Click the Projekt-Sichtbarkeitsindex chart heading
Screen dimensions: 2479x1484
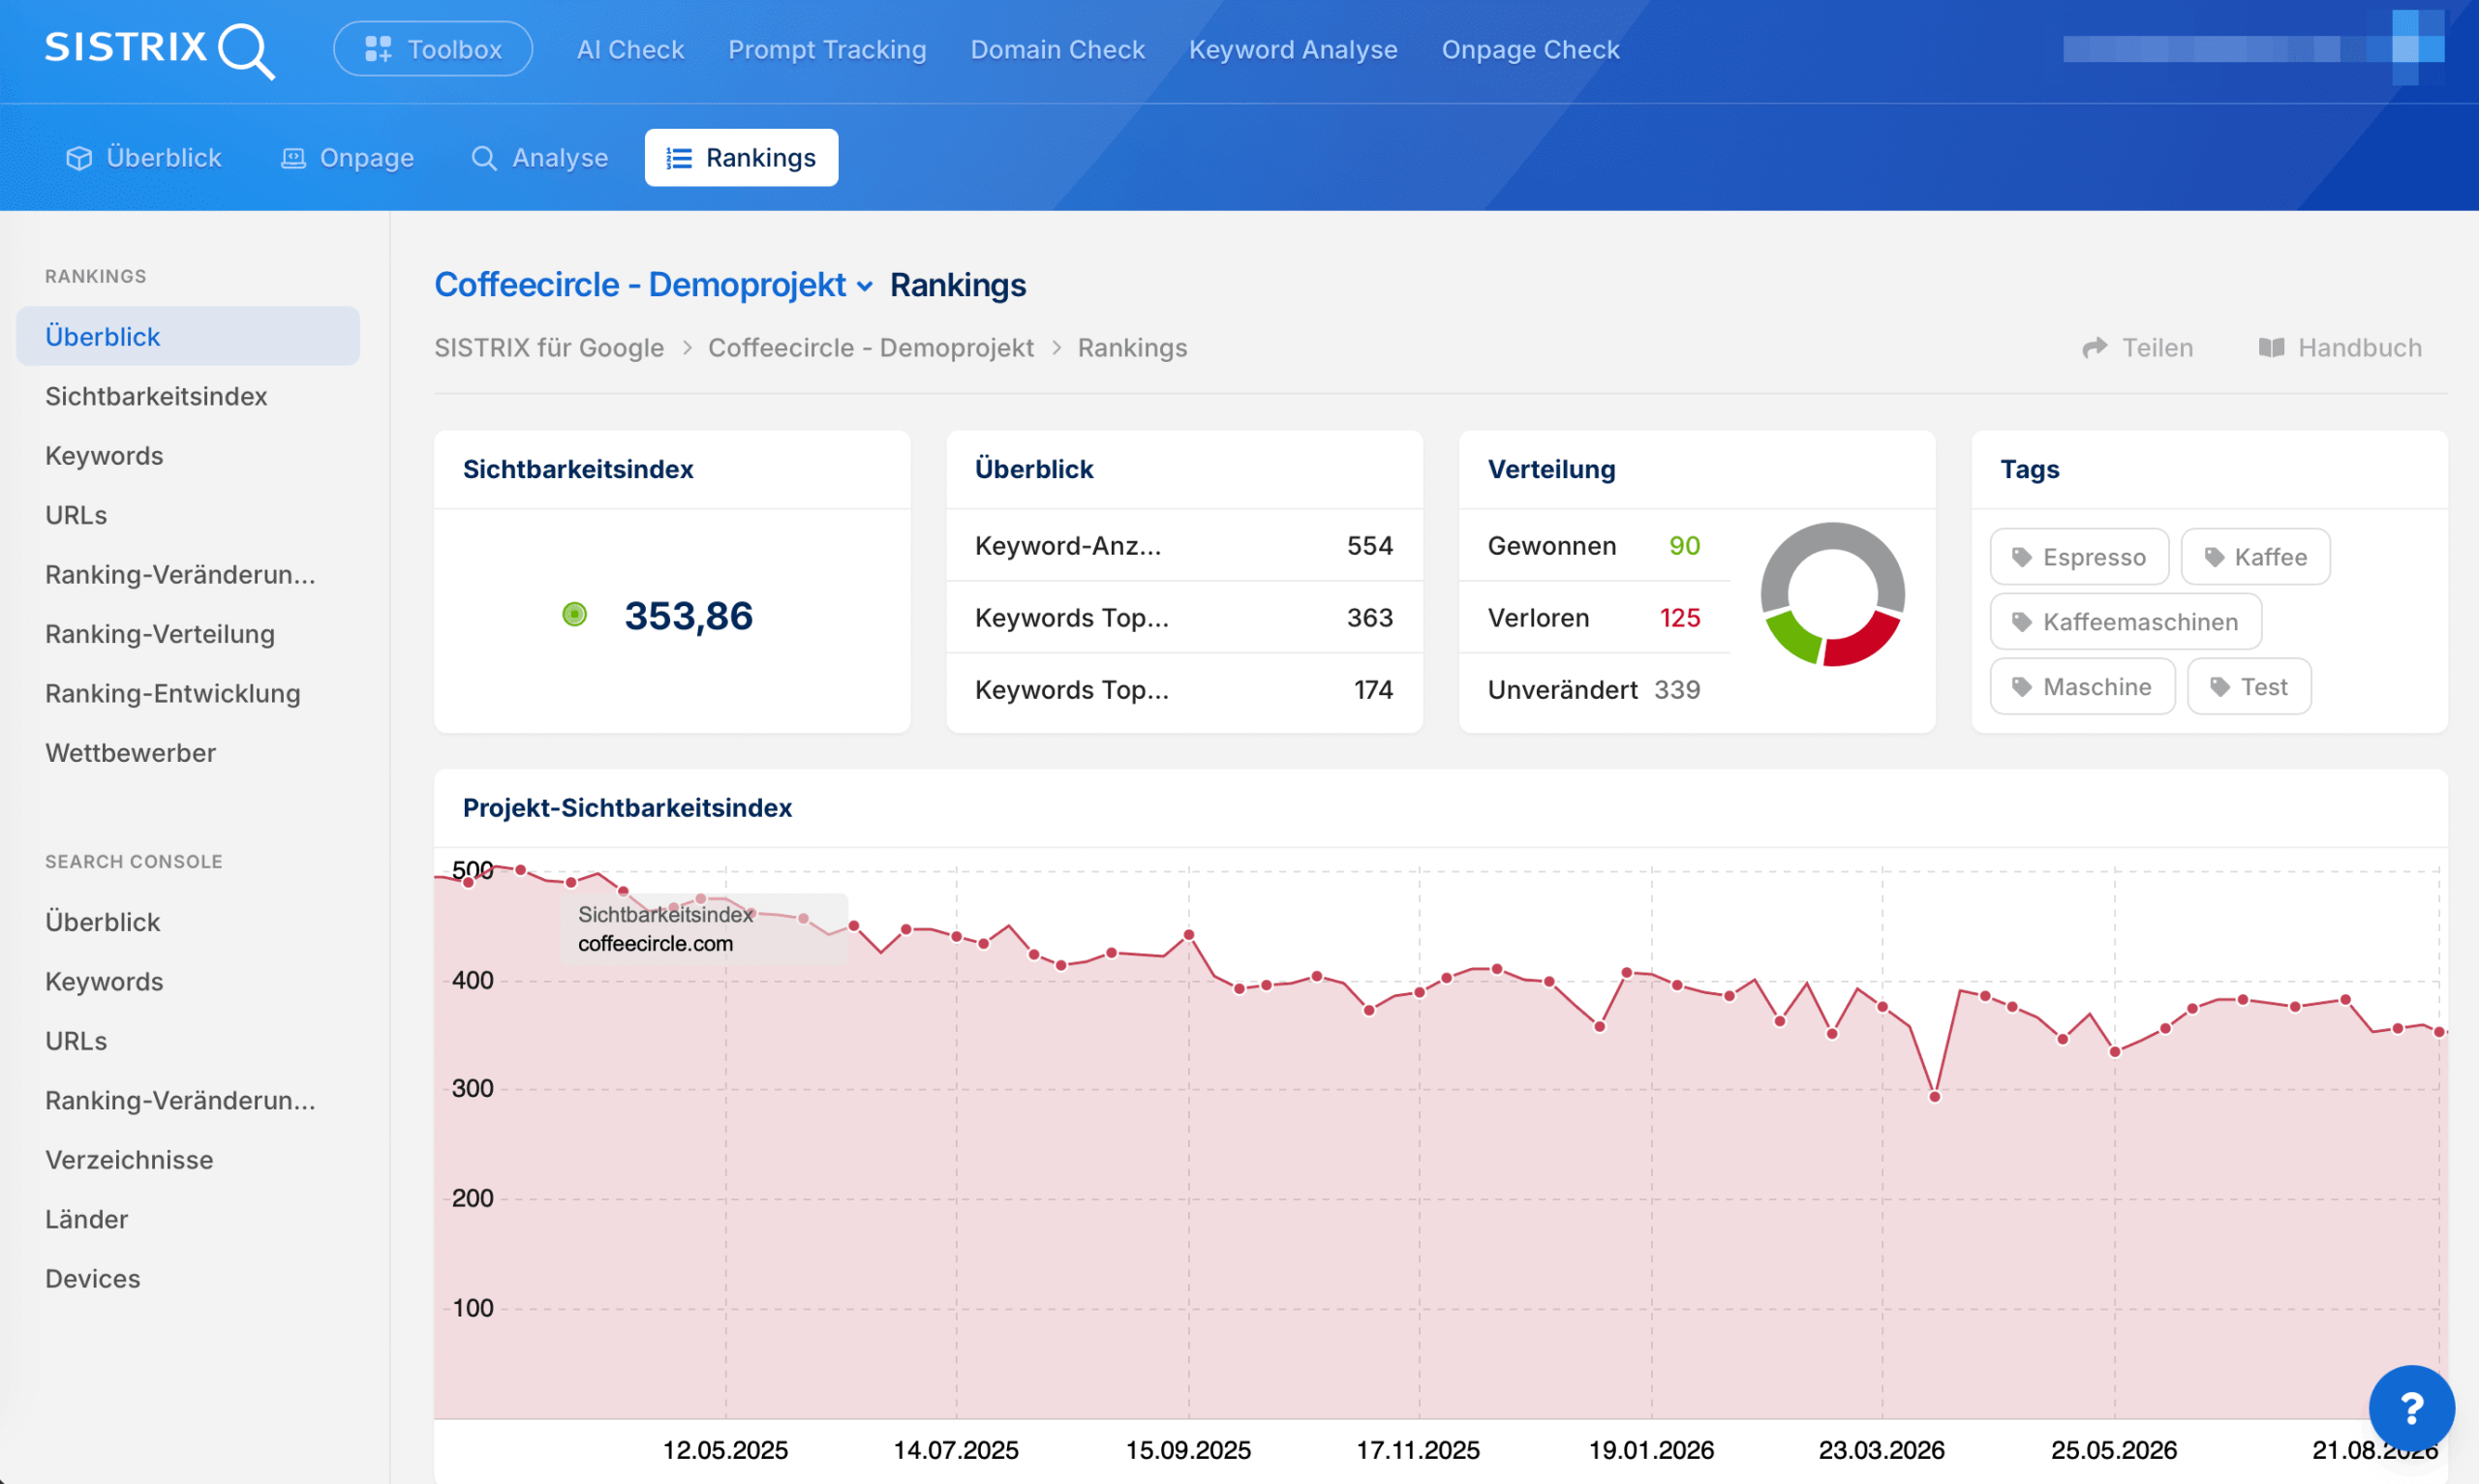[627, 808]
